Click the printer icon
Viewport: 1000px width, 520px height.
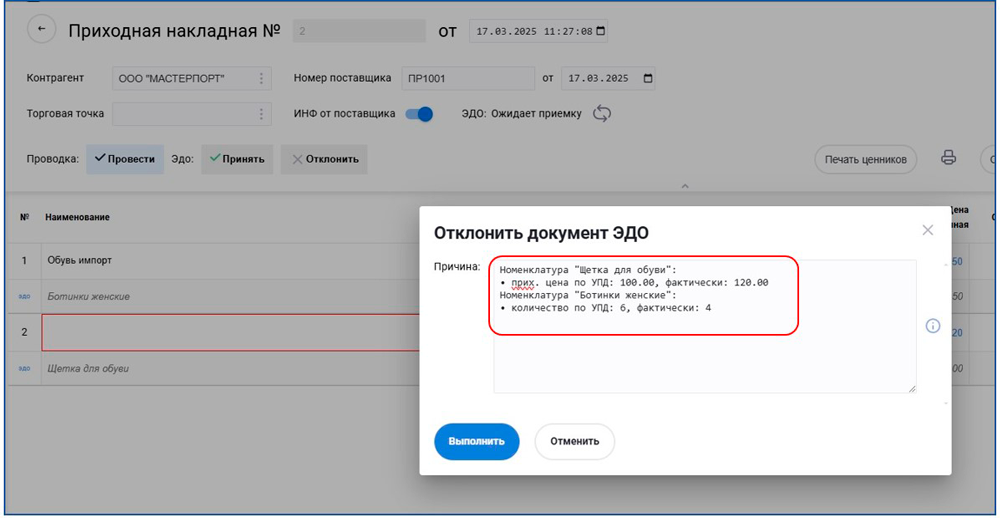(x=948, y=158)
